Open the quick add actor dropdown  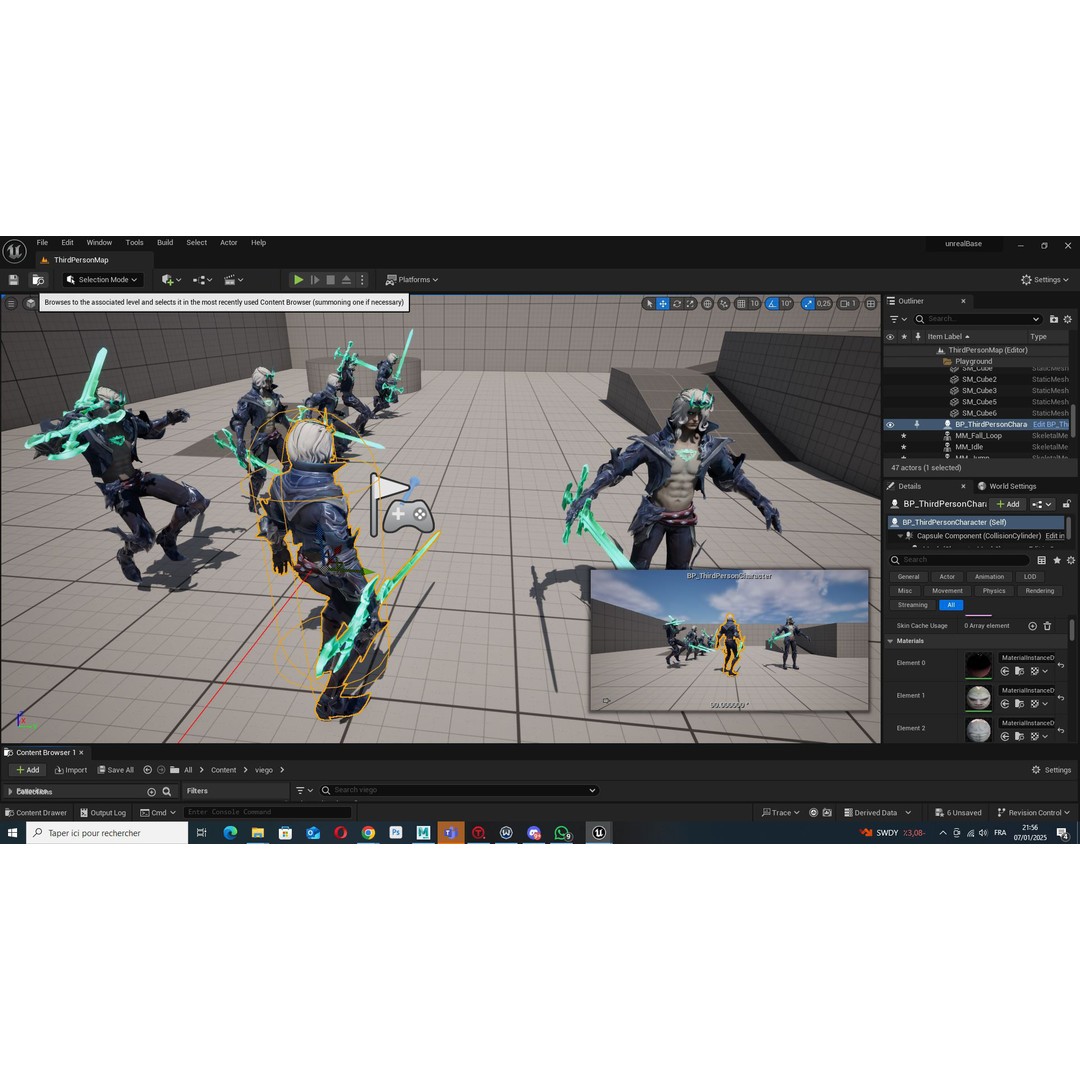(x=171, y=280)
